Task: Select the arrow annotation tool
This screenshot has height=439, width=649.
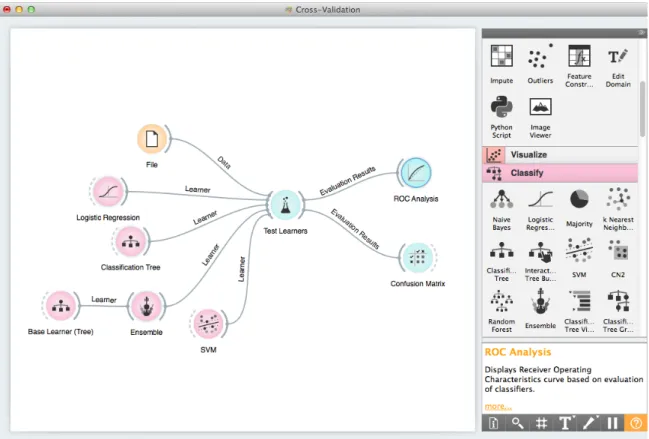Action: pyautogui.click(x=589, y=423)
